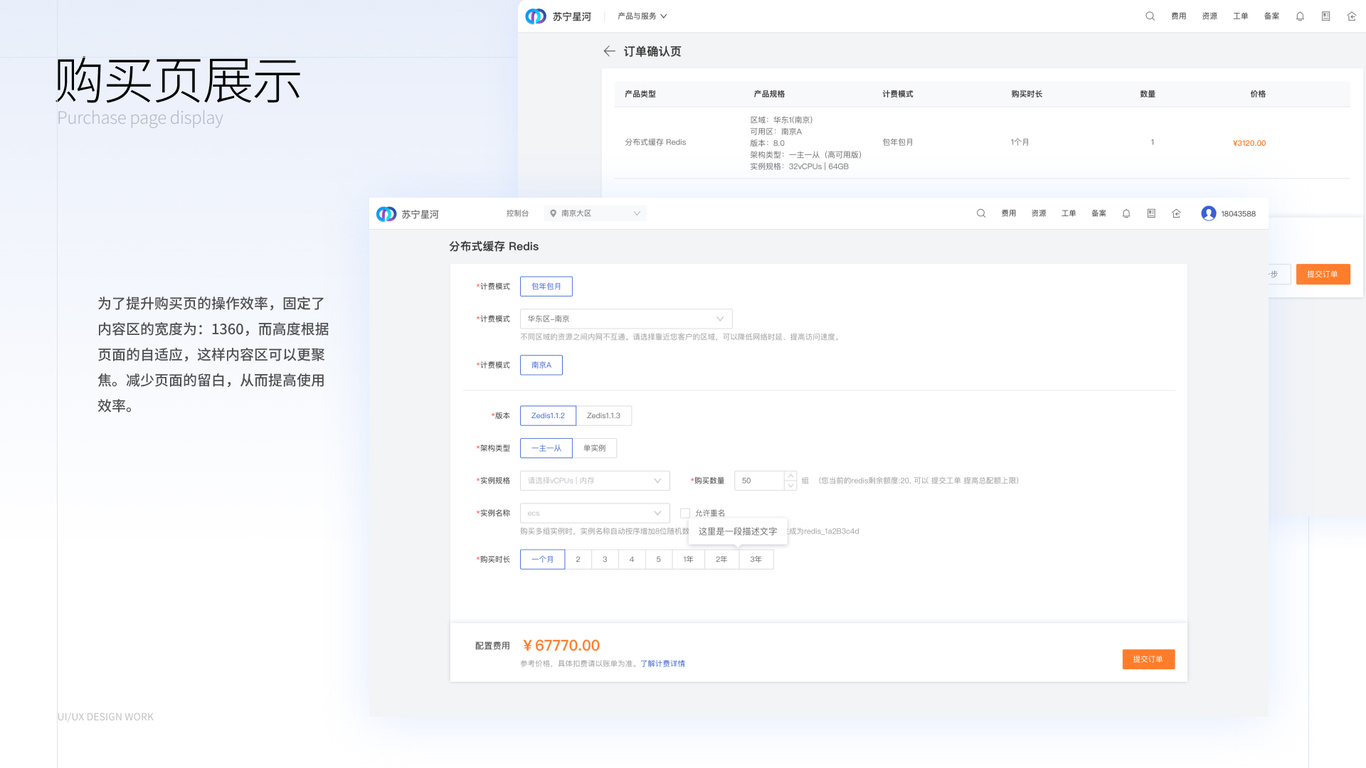Open the 请选择vCPUs | 内存 spec dropdown

point(594,481)
